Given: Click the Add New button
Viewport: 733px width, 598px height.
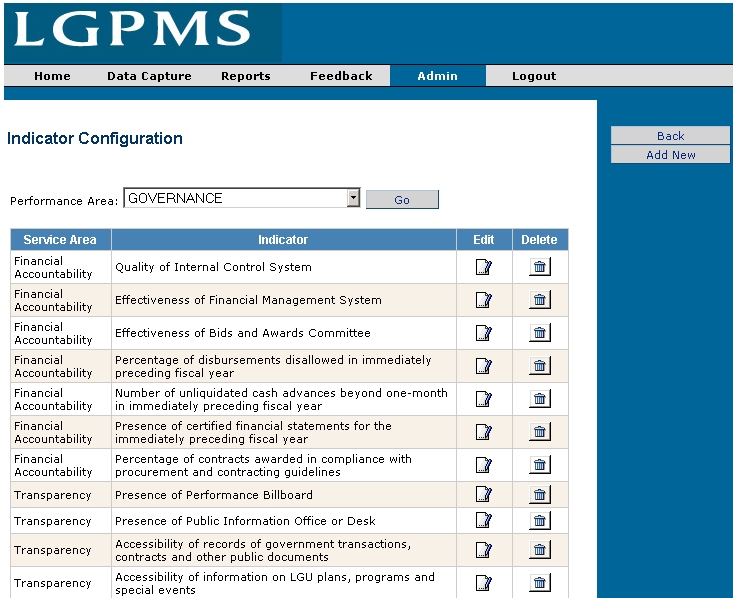Looking at the screenshot, I should 670,155.
